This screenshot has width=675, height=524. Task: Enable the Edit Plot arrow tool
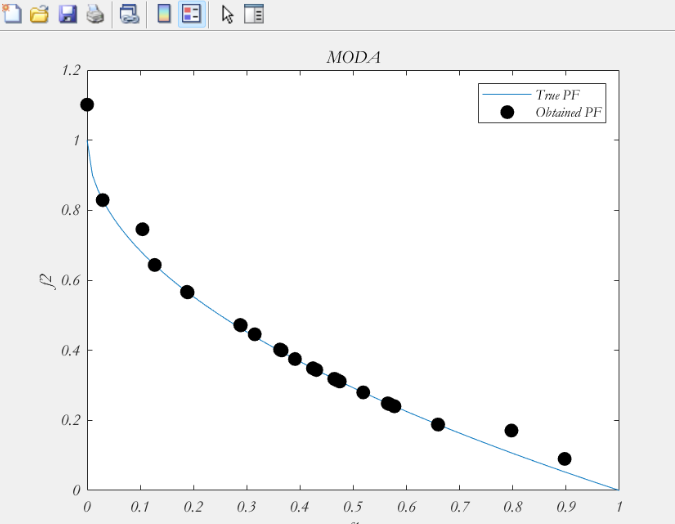pyautogui.click(x=228, y=14)
